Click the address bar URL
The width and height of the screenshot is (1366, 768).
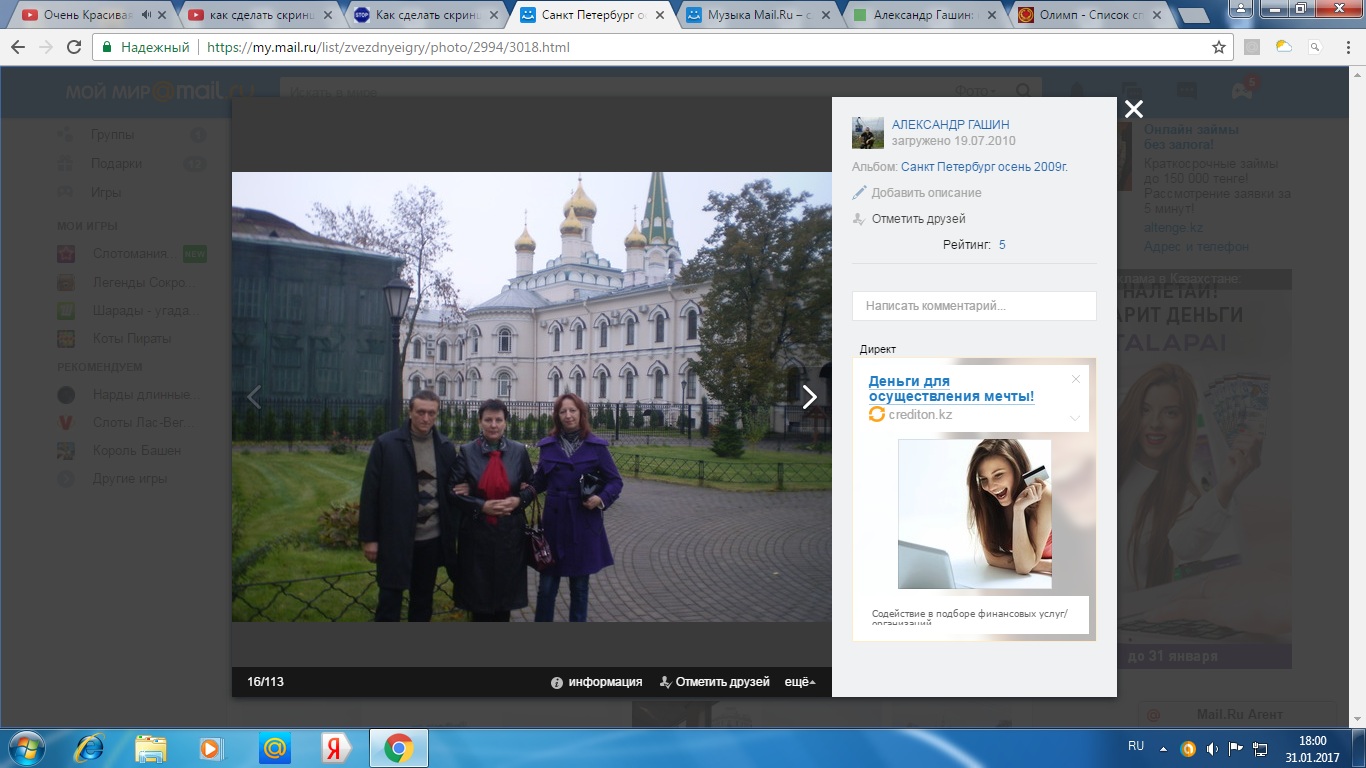coord(388,47)
